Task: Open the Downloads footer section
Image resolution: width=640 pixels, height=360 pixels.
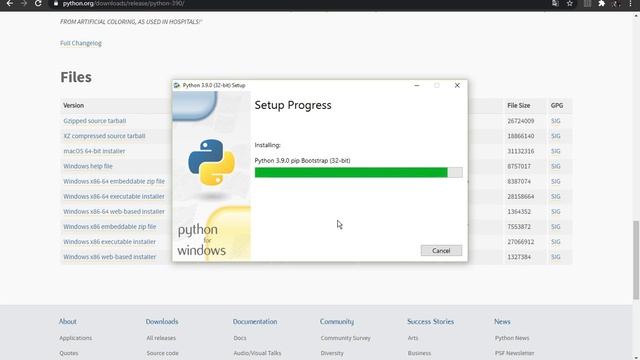Action: pos(162,322)
